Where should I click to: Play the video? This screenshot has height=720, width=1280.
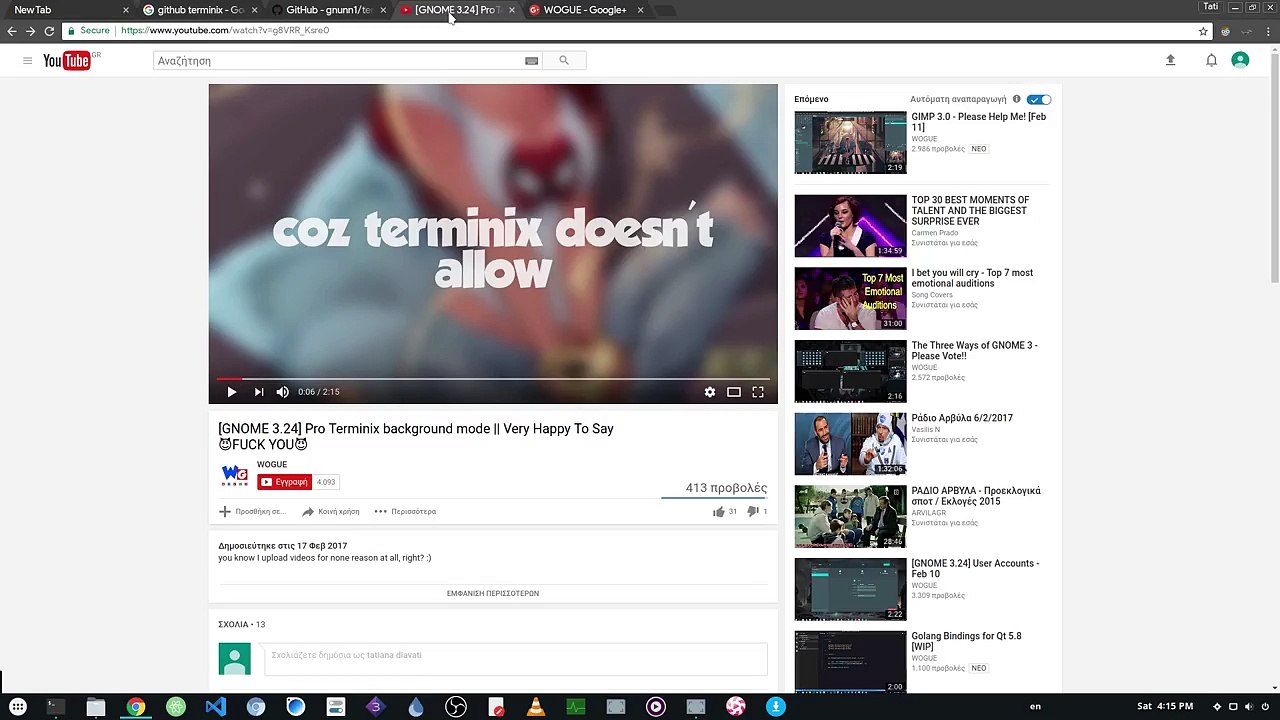pyautogui.click(x=231, y=392)
